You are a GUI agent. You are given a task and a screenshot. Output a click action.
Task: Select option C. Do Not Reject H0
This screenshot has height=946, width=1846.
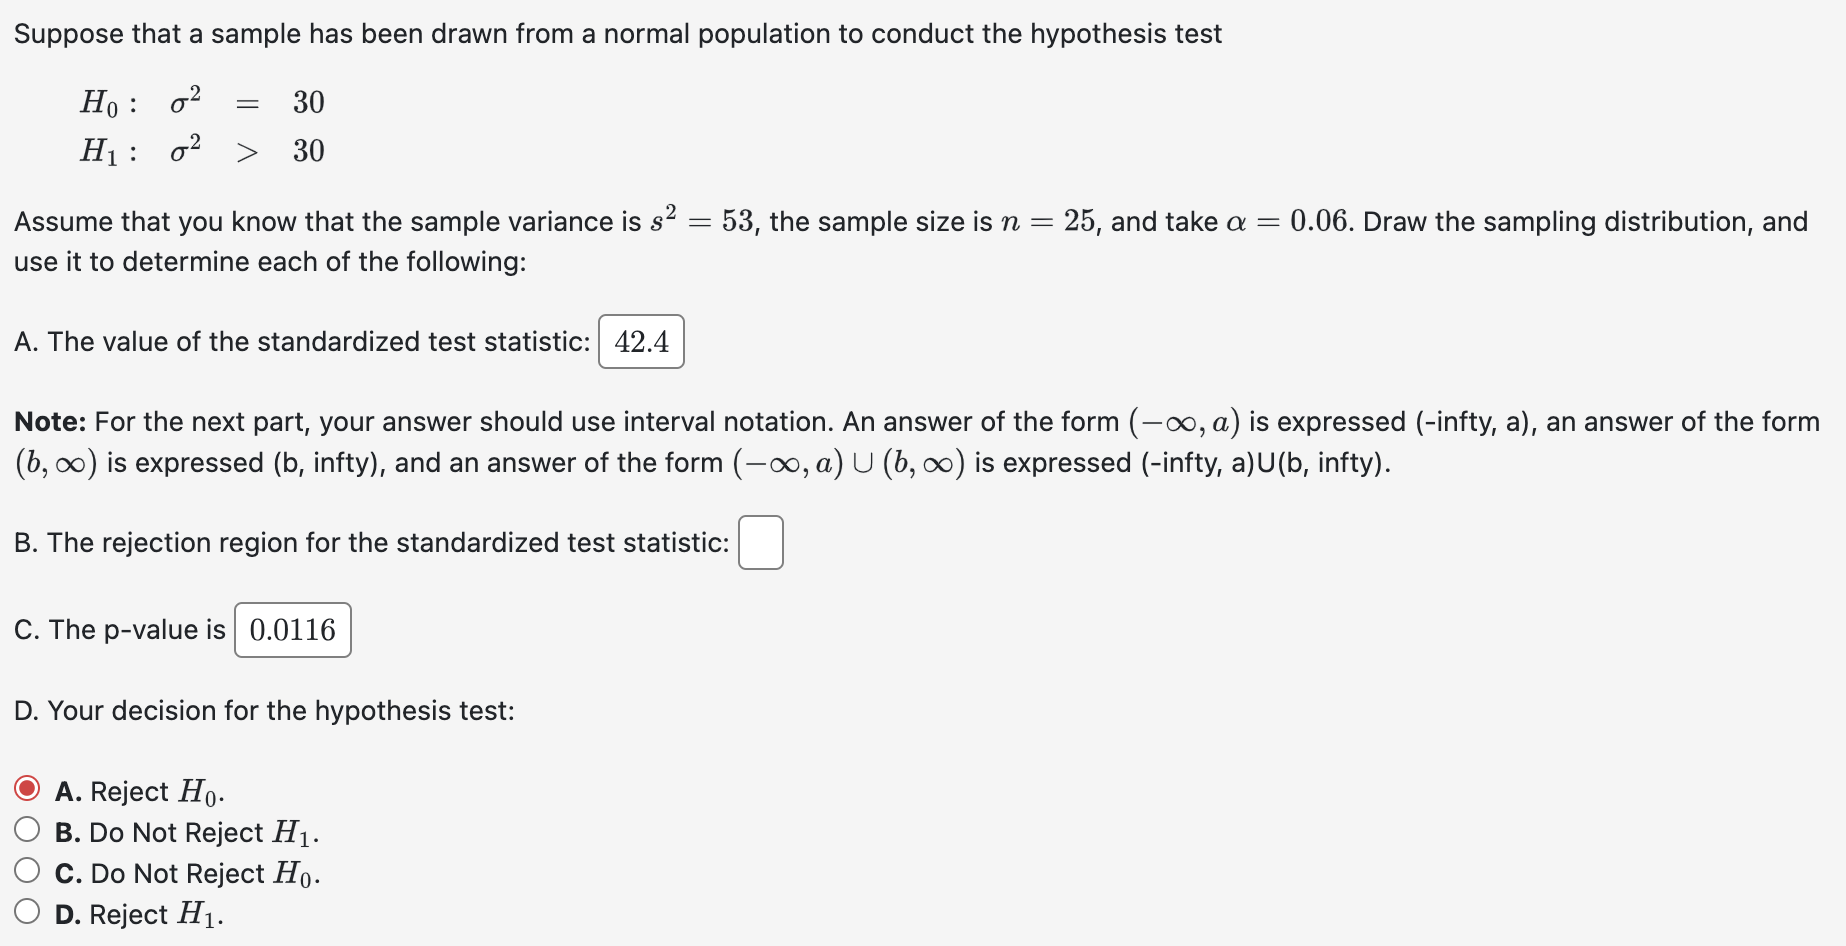click(27, 870)
